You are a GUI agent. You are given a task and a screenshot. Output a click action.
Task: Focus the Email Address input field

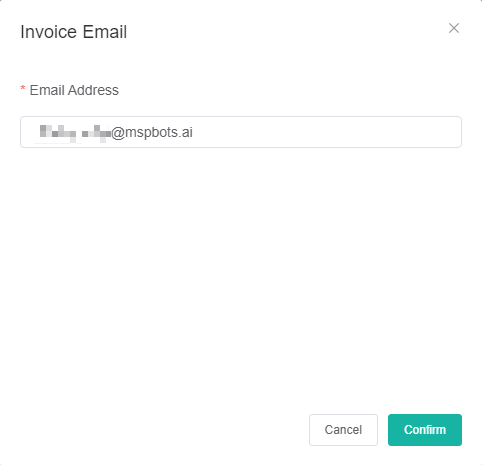(x=241, y=132)
